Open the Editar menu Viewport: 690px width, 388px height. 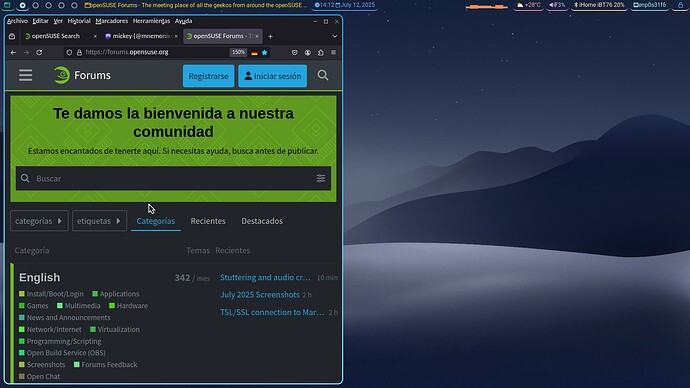coord(40,21)
